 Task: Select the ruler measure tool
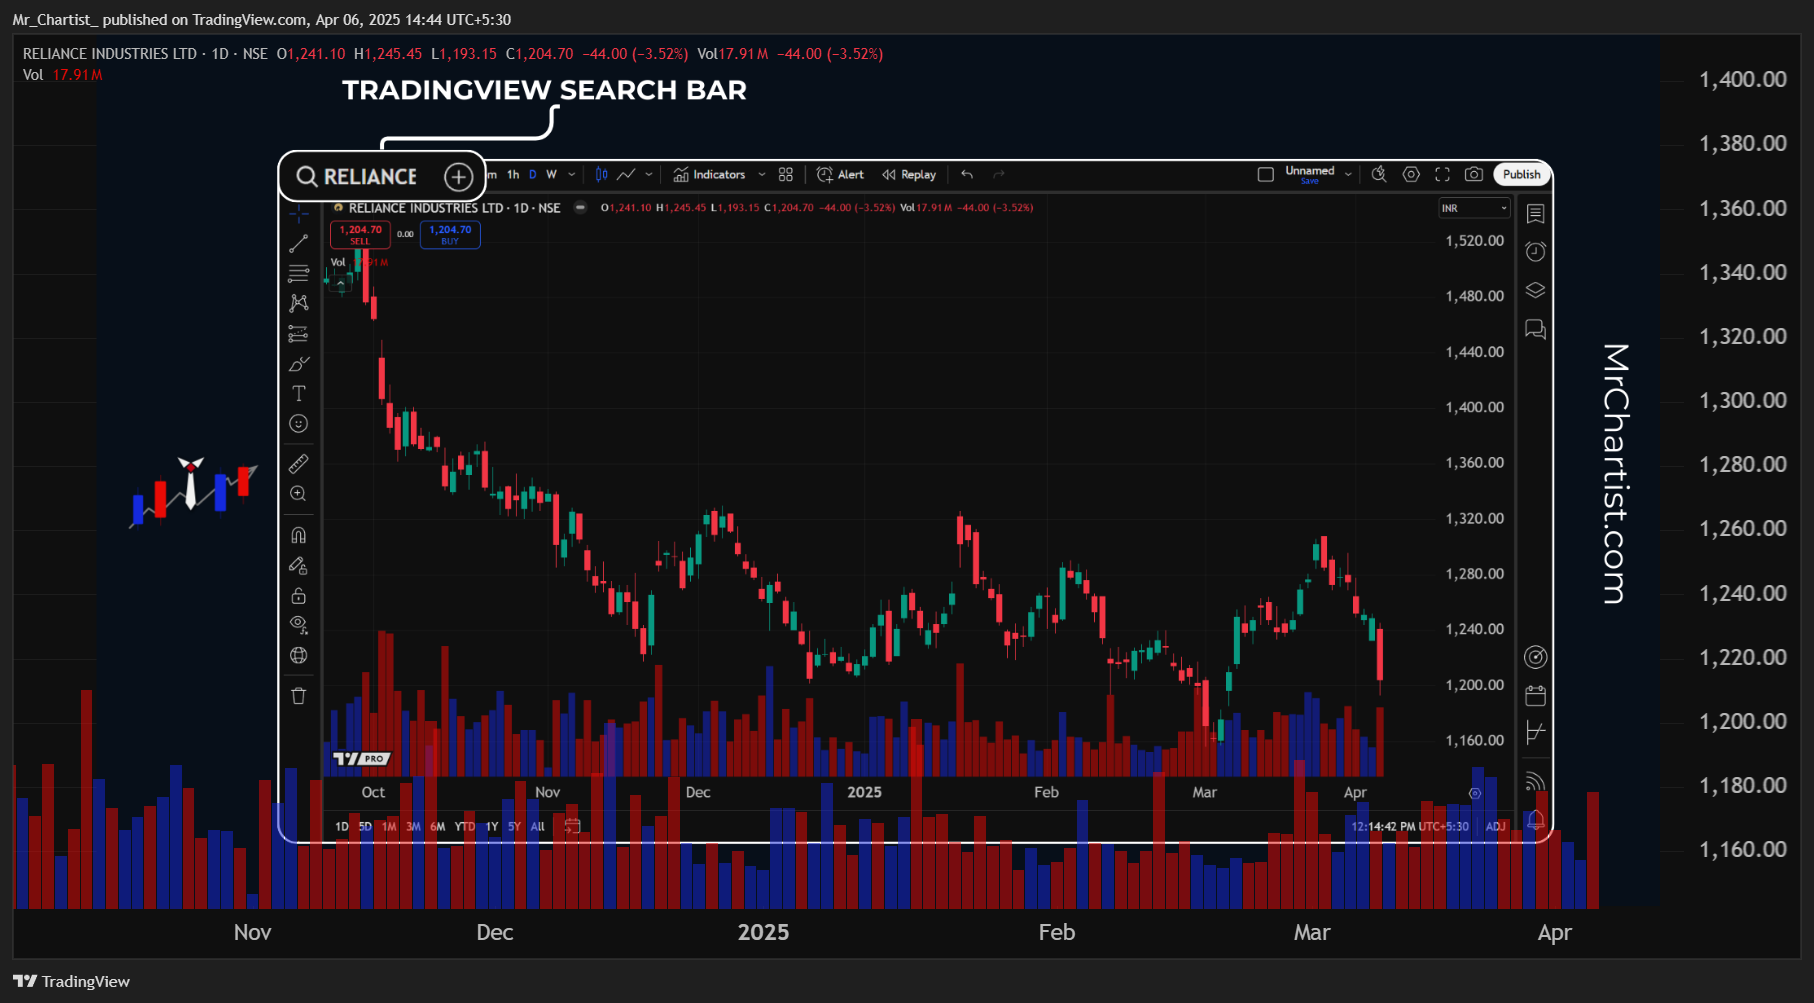(x=298, y=464)
